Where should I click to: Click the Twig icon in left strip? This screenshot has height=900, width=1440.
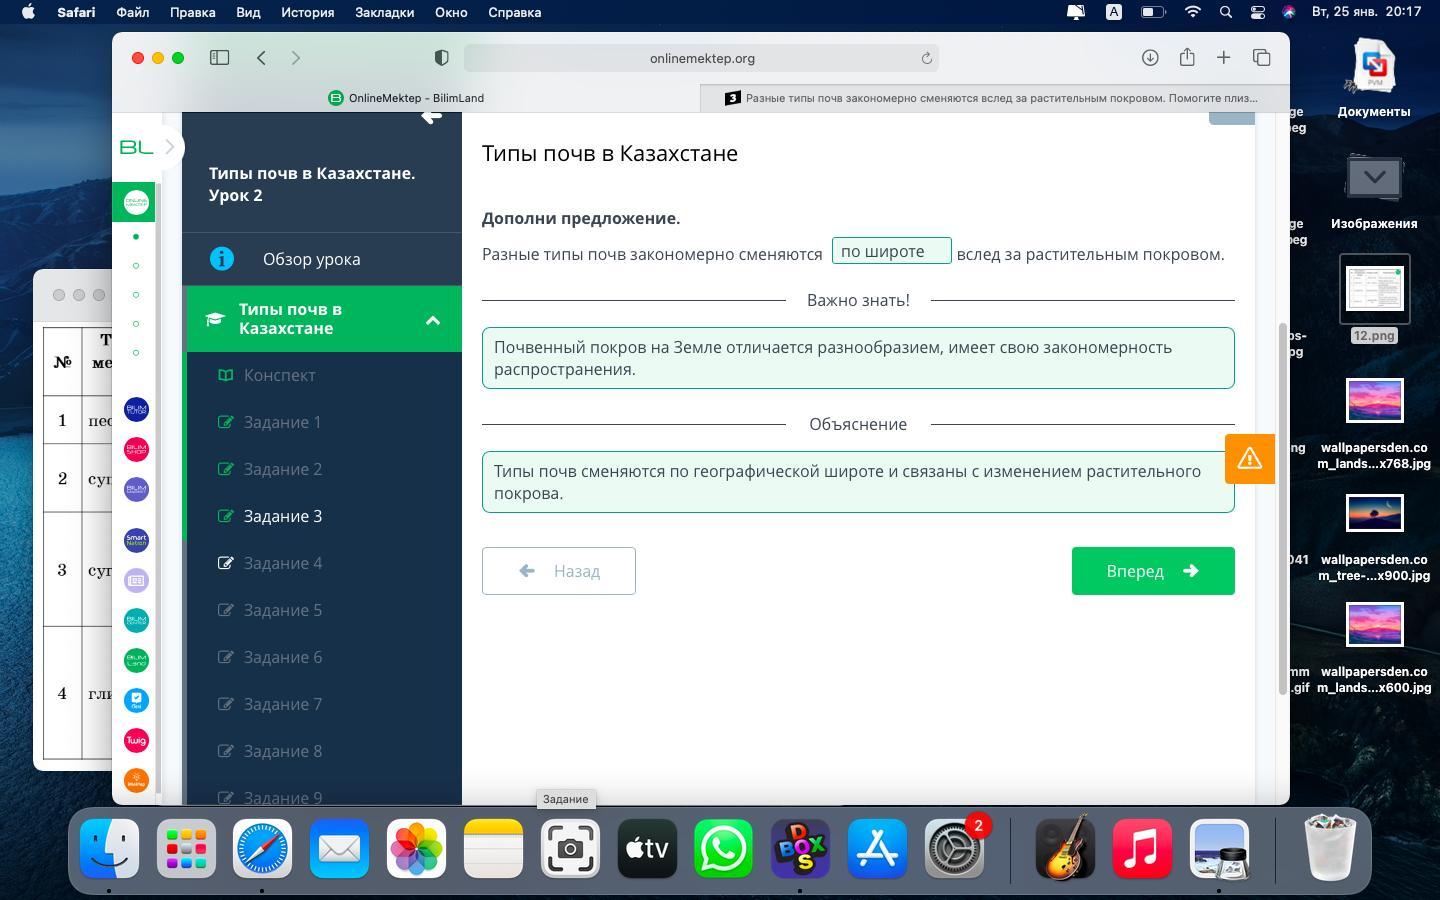136,740
